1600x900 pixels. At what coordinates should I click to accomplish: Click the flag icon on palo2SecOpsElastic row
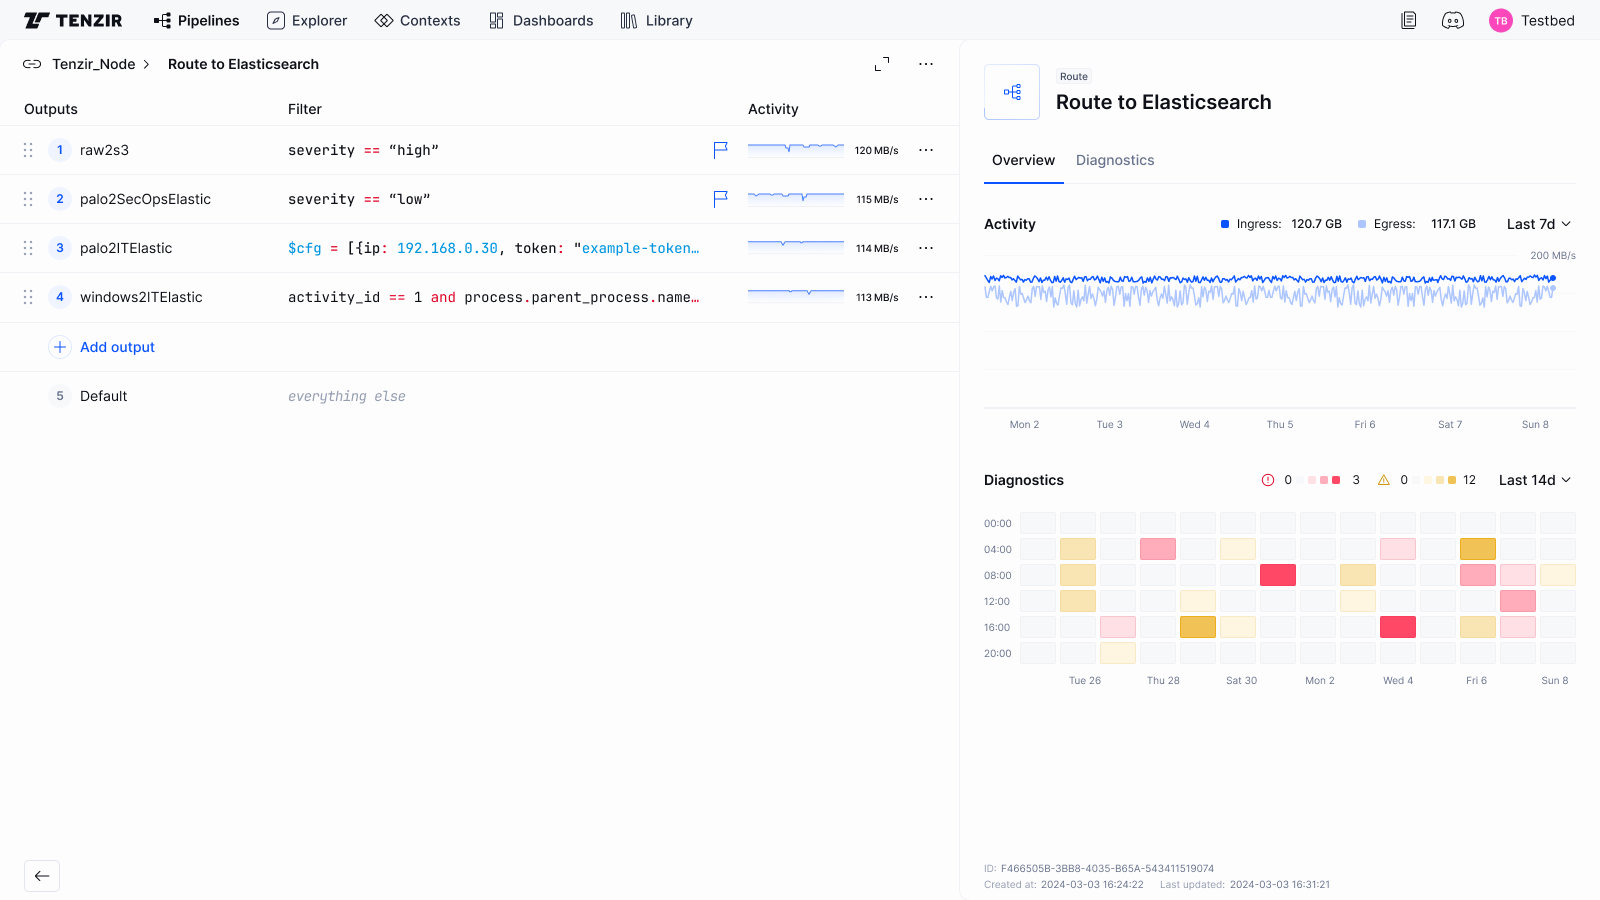(x=720, y=199)
